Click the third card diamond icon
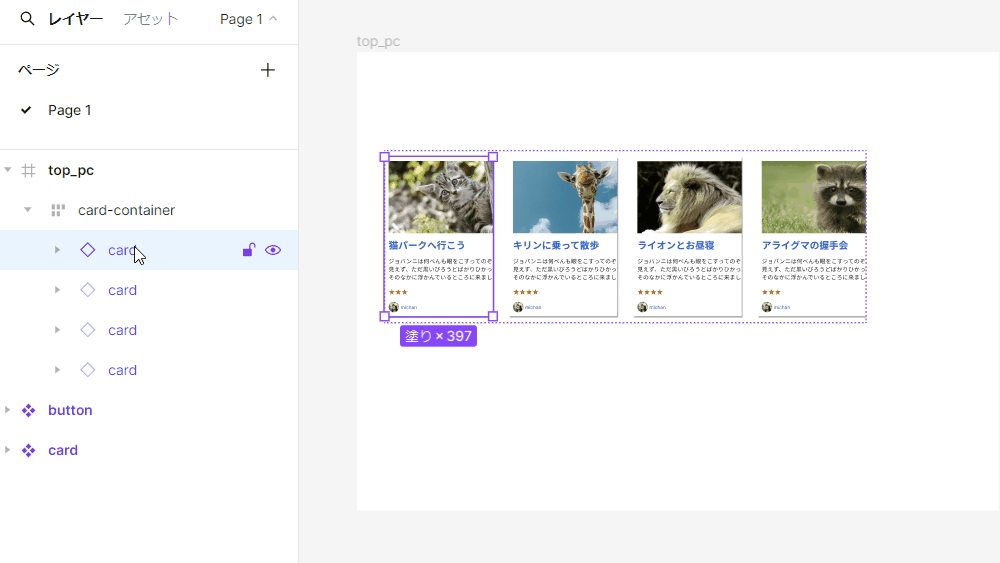The height and width of the screenshot is (563, 1000). point(88,330)
